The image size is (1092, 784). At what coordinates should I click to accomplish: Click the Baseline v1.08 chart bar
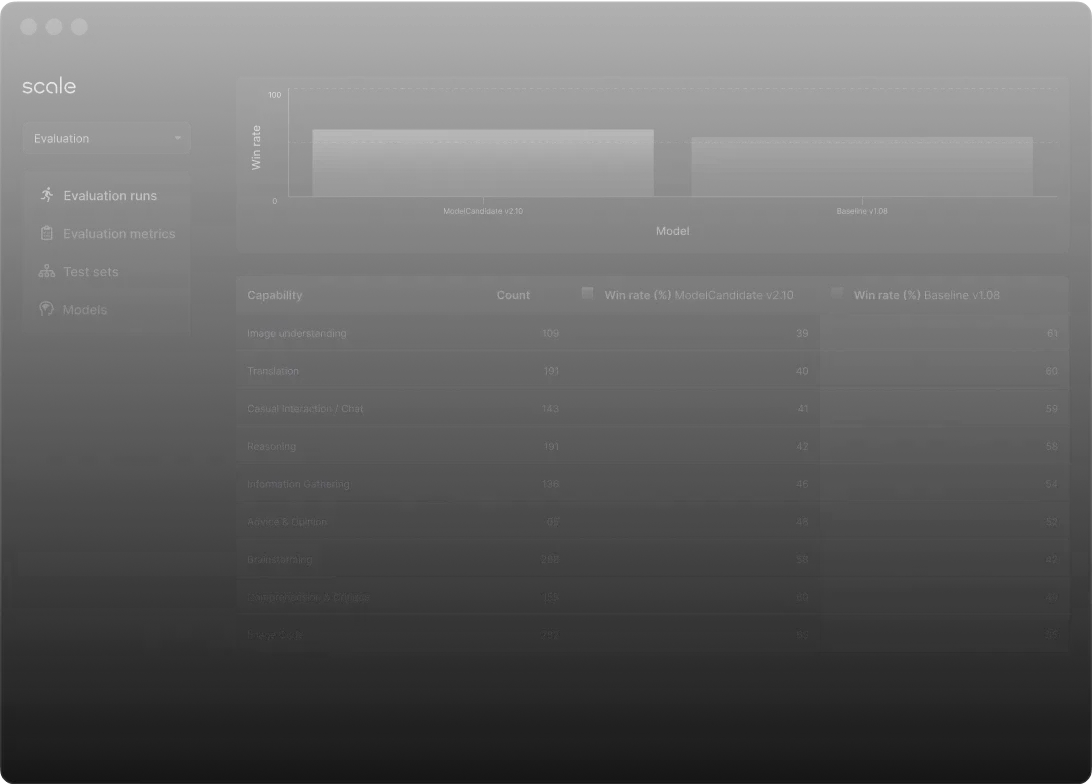861,167
